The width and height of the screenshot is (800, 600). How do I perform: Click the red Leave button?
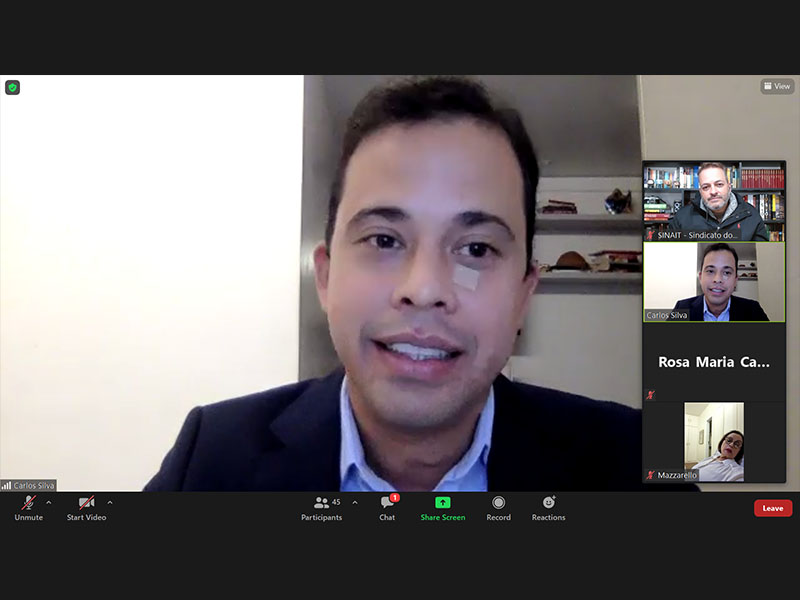coord(773,508)
